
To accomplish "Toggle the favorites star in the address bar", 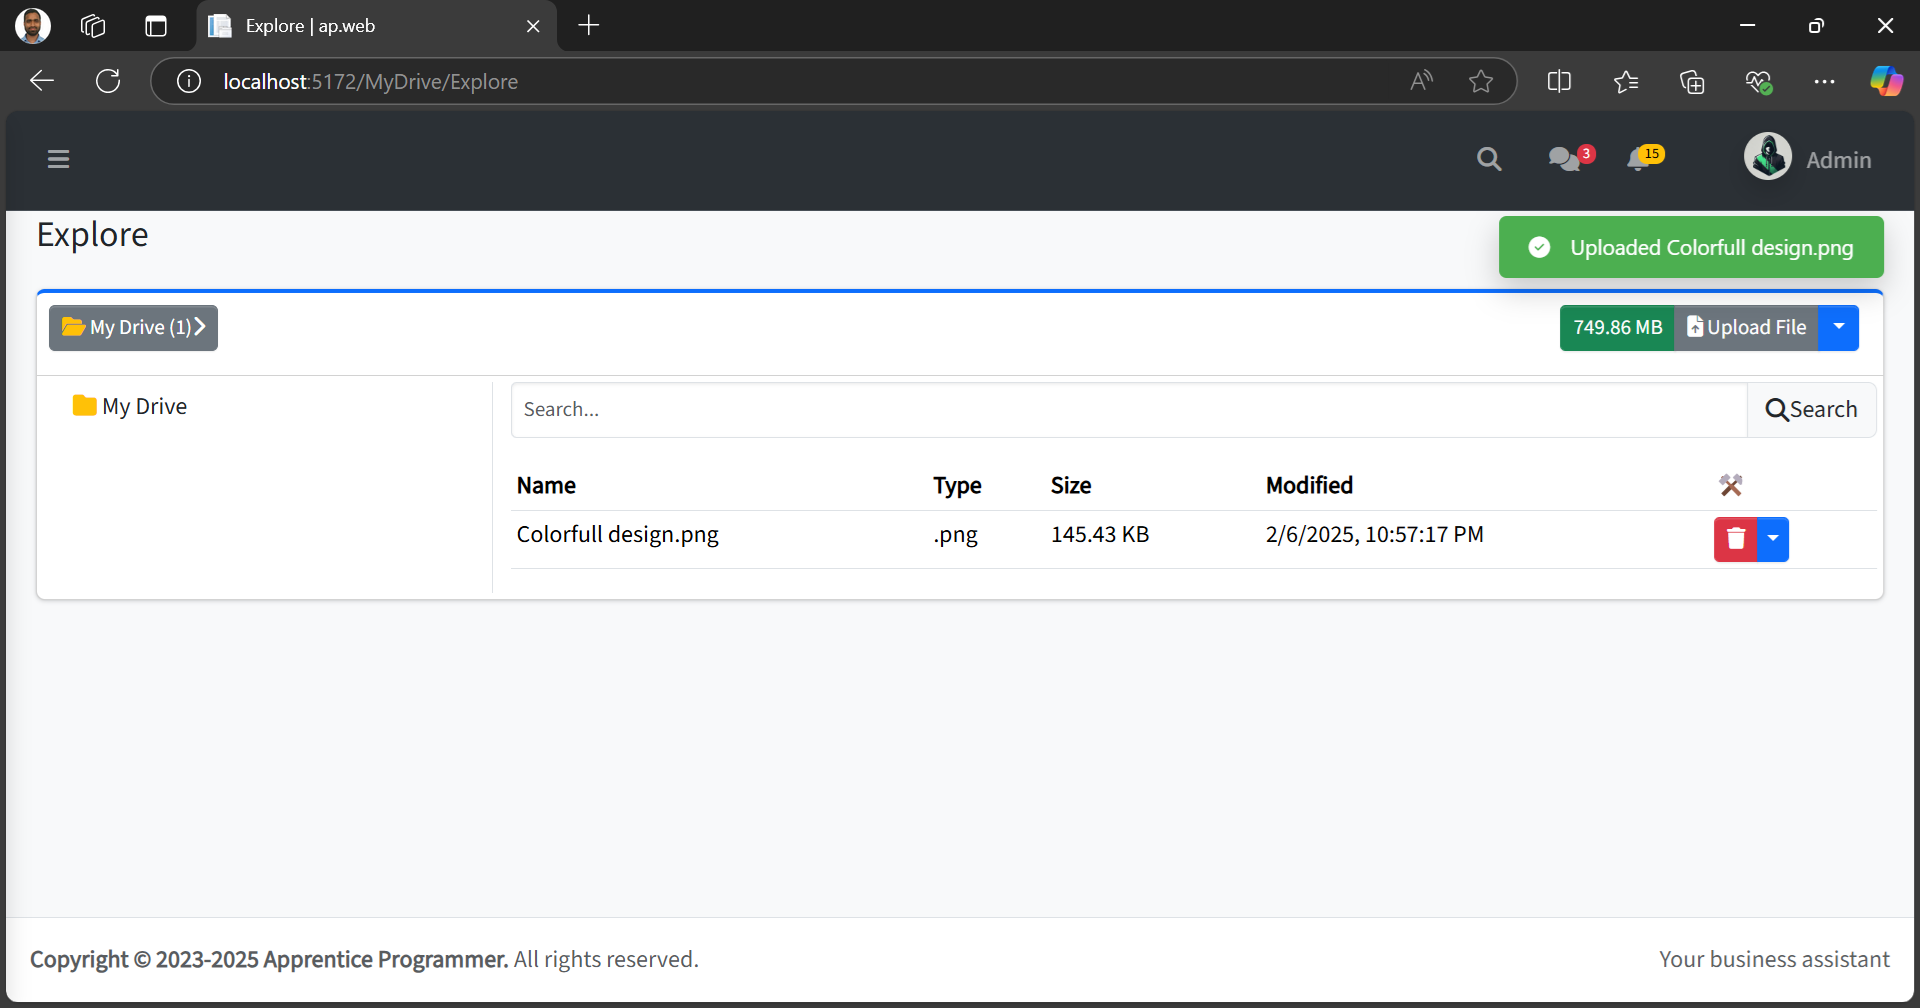I will point(1481,81).
